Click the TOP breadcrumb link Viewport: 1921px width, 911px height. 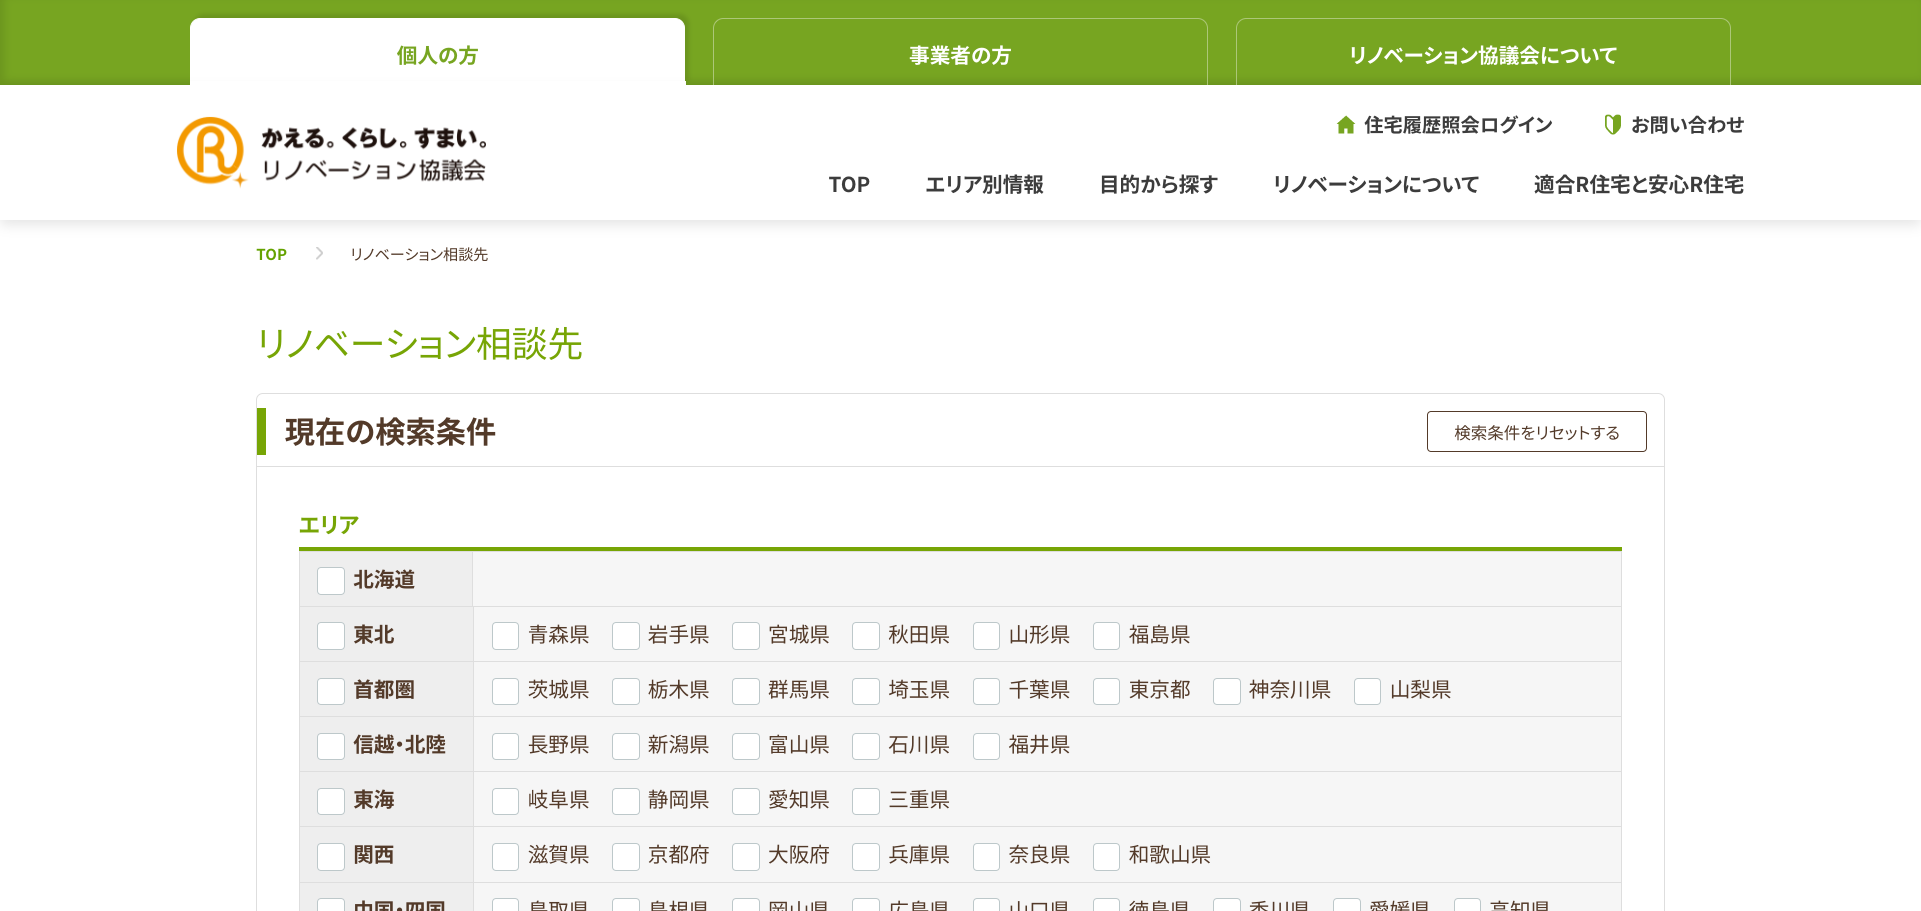[271, 255]
